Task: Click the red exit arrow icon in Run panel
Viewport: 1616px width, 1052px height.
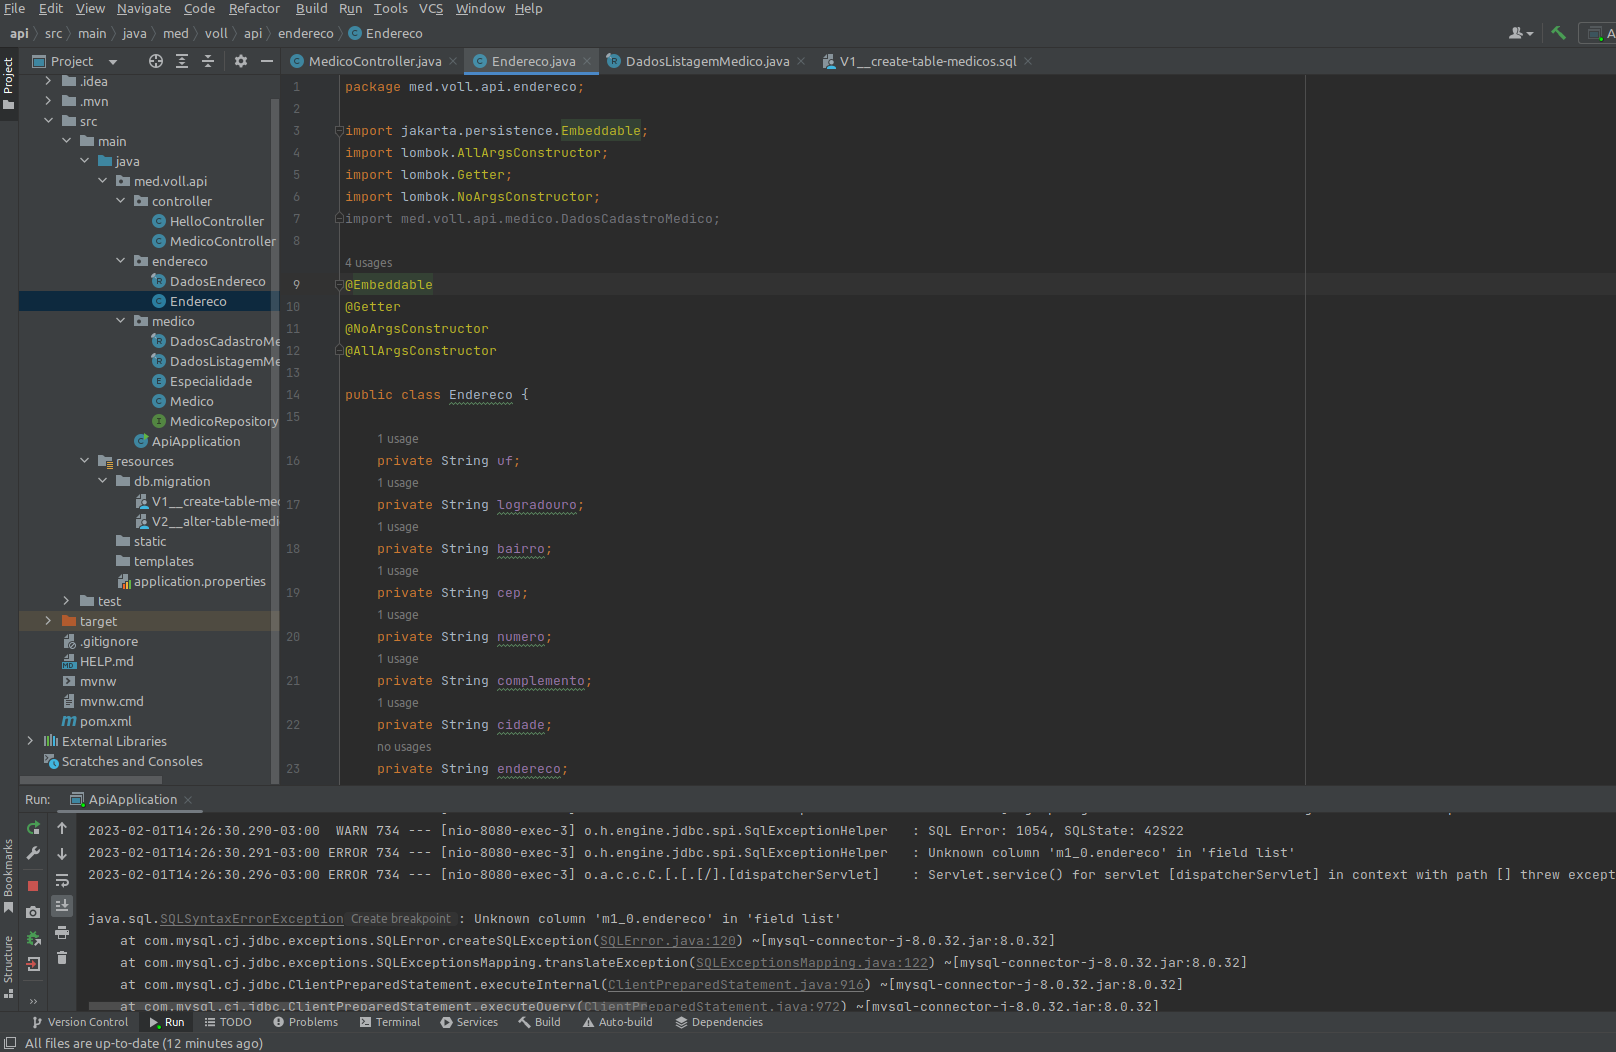Action: [33, 964]
